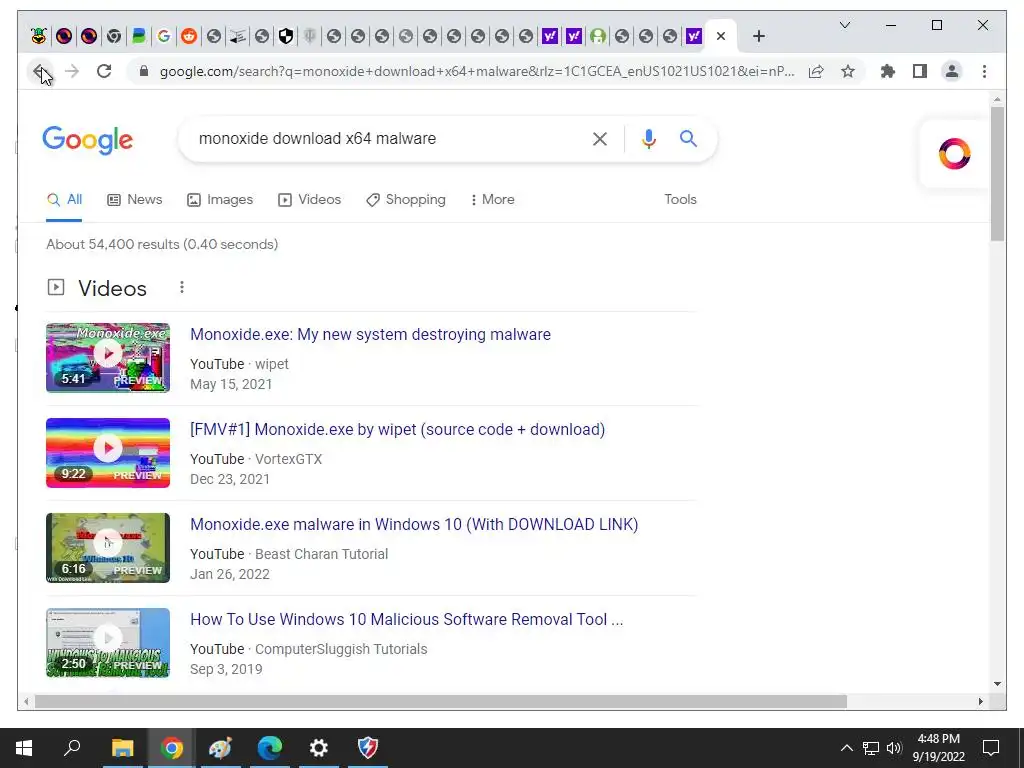The height and width of the screenshot is (768, 1024).
Task: Open the Chrome profile avatar
Action: click(952, 71)
